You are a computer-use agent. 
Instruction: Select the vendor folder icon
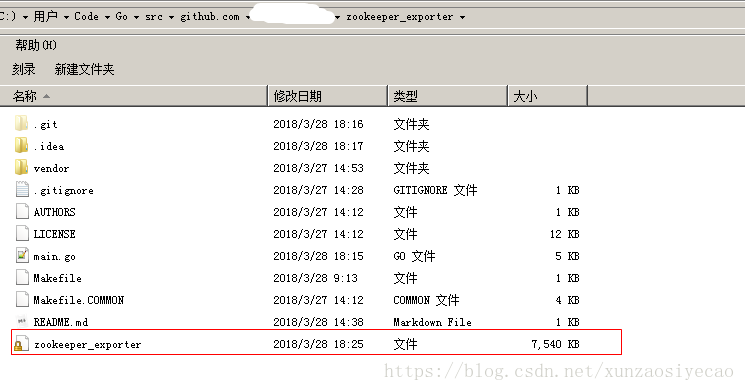click(21, 167)
